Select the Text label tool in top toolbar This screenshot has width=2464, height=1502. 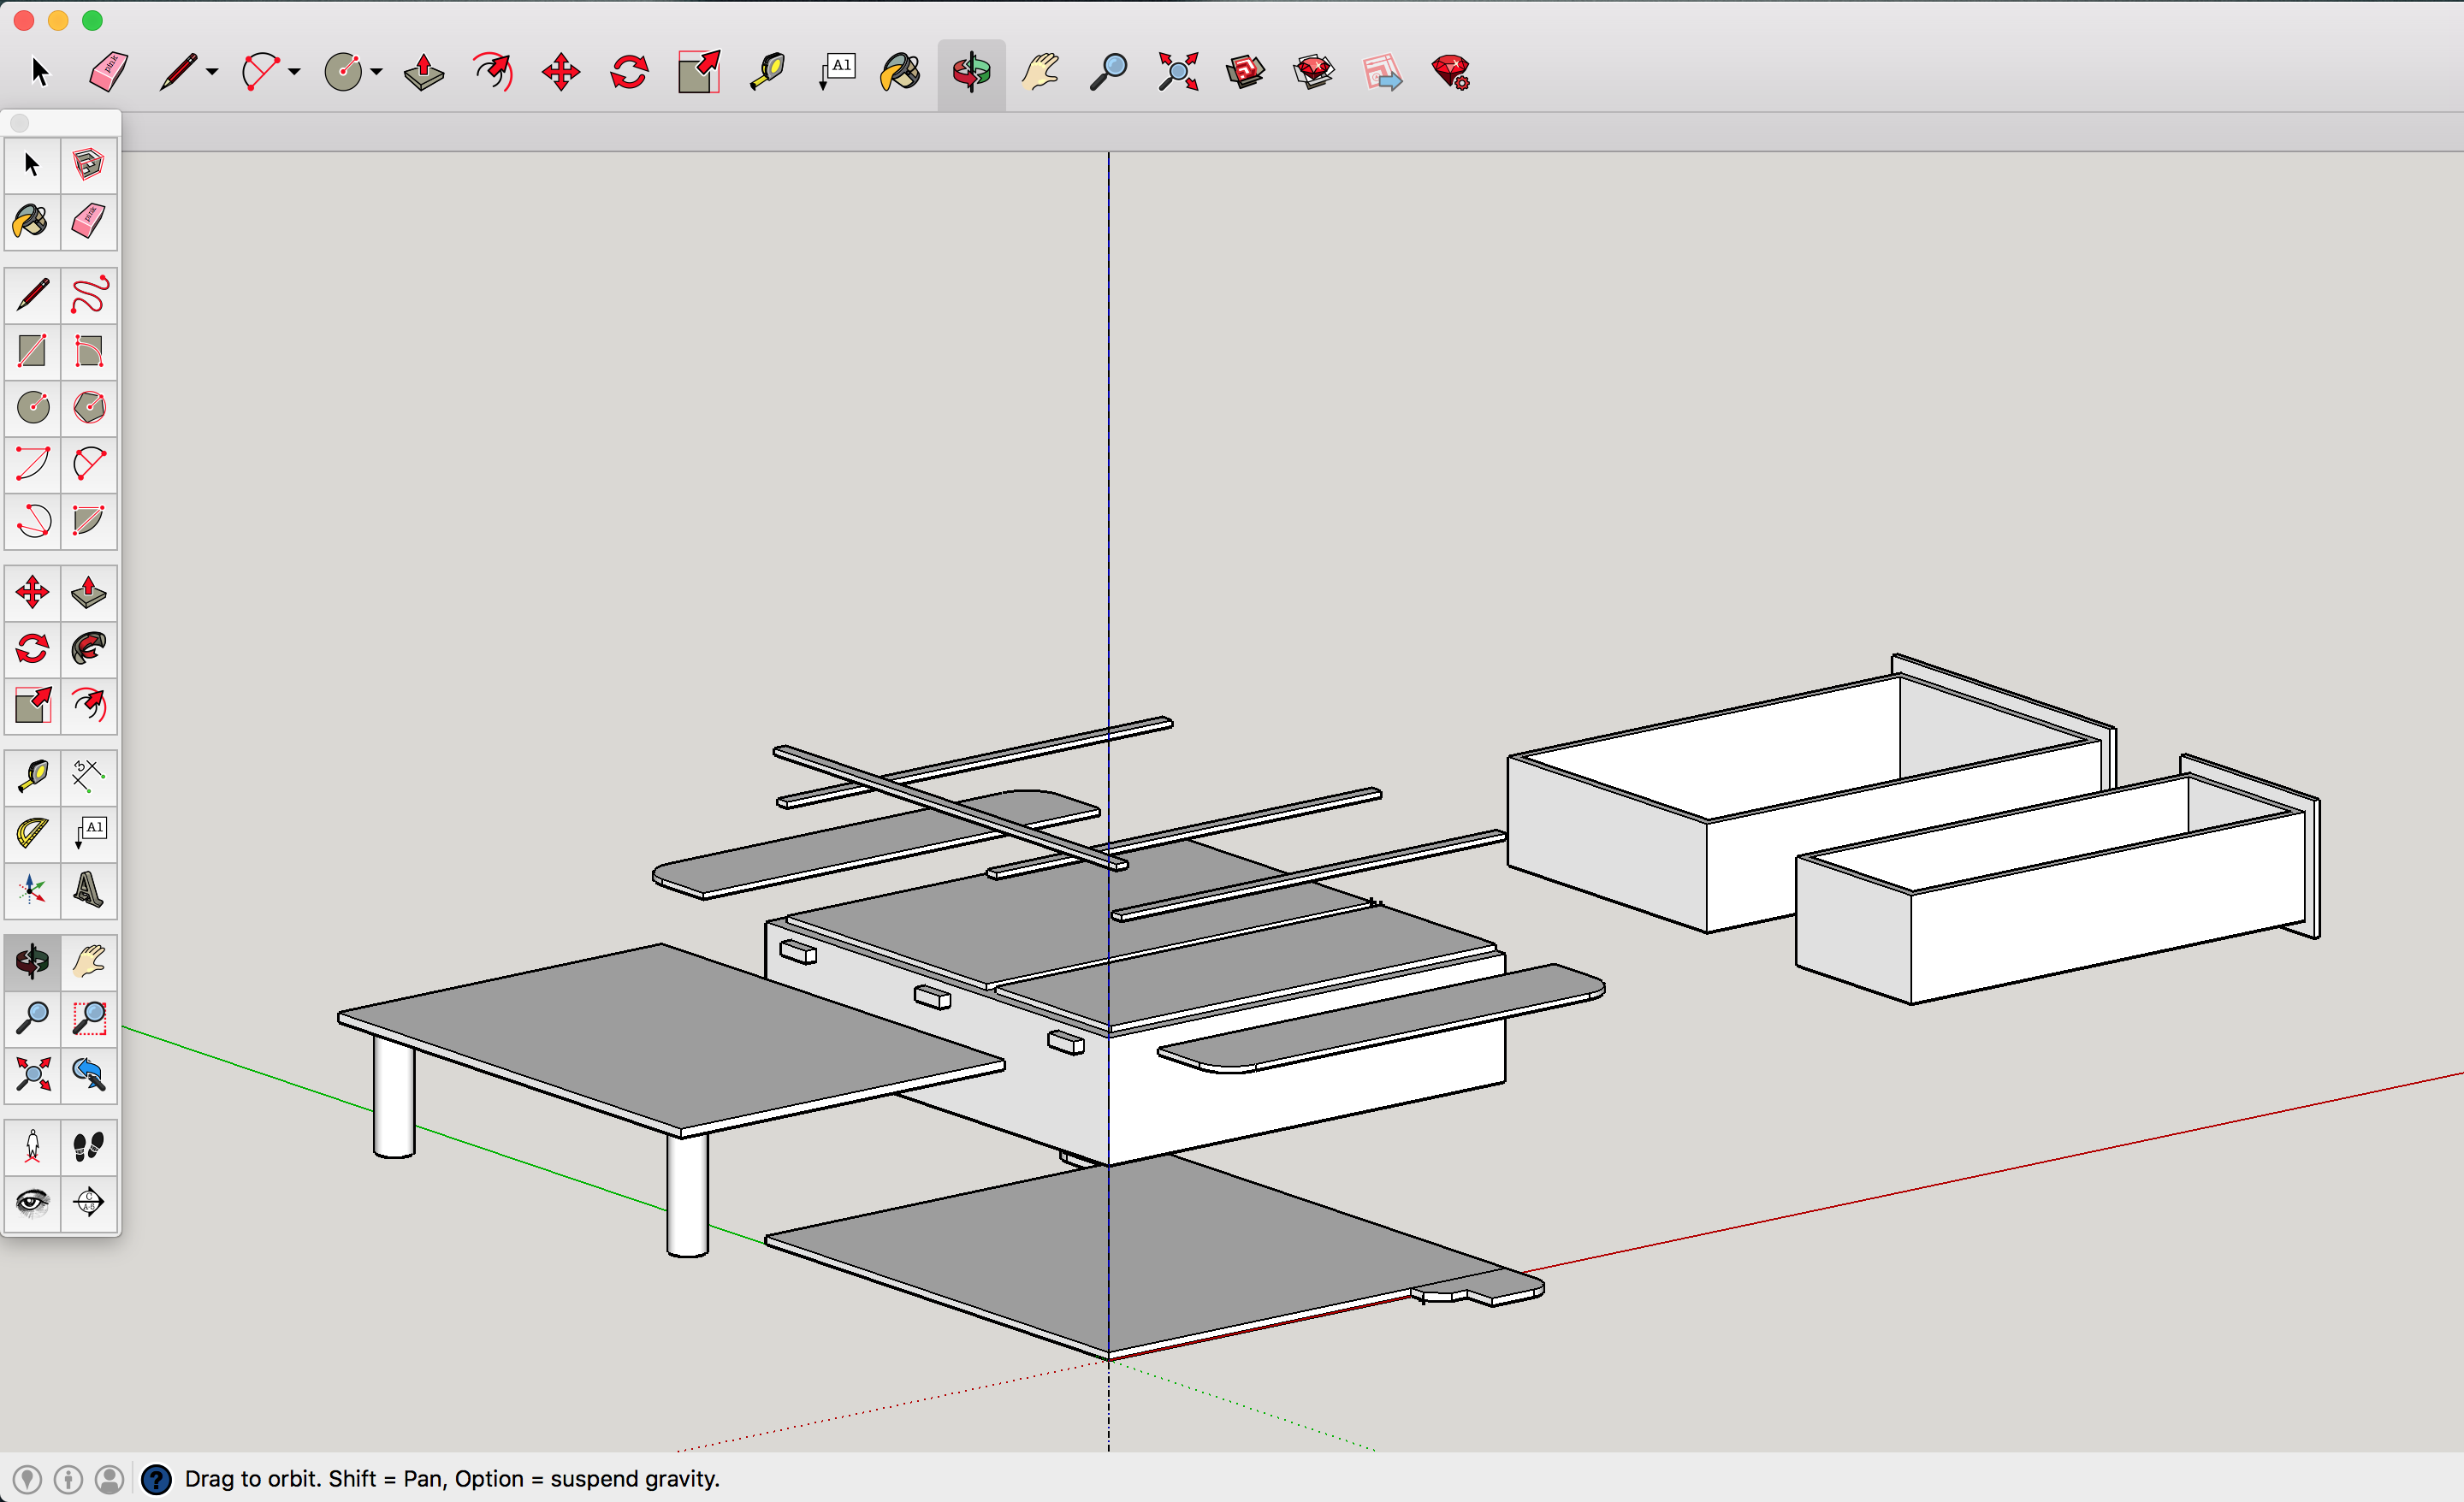(x=837, y=72)
